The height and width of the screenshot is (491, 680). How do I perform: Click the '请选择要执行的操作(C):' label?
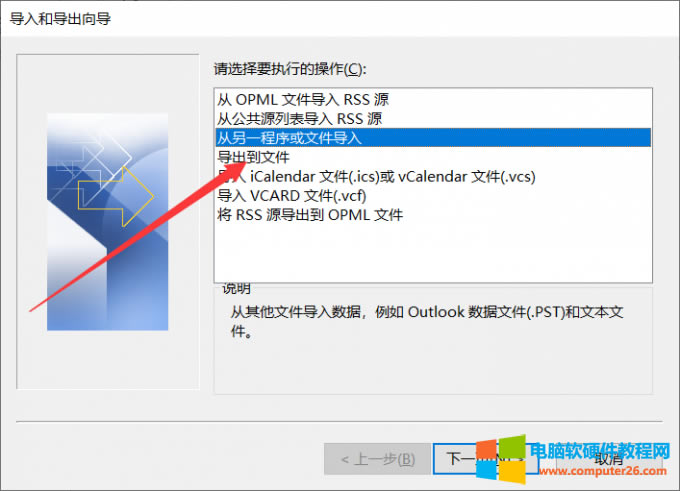coord(290,69)
